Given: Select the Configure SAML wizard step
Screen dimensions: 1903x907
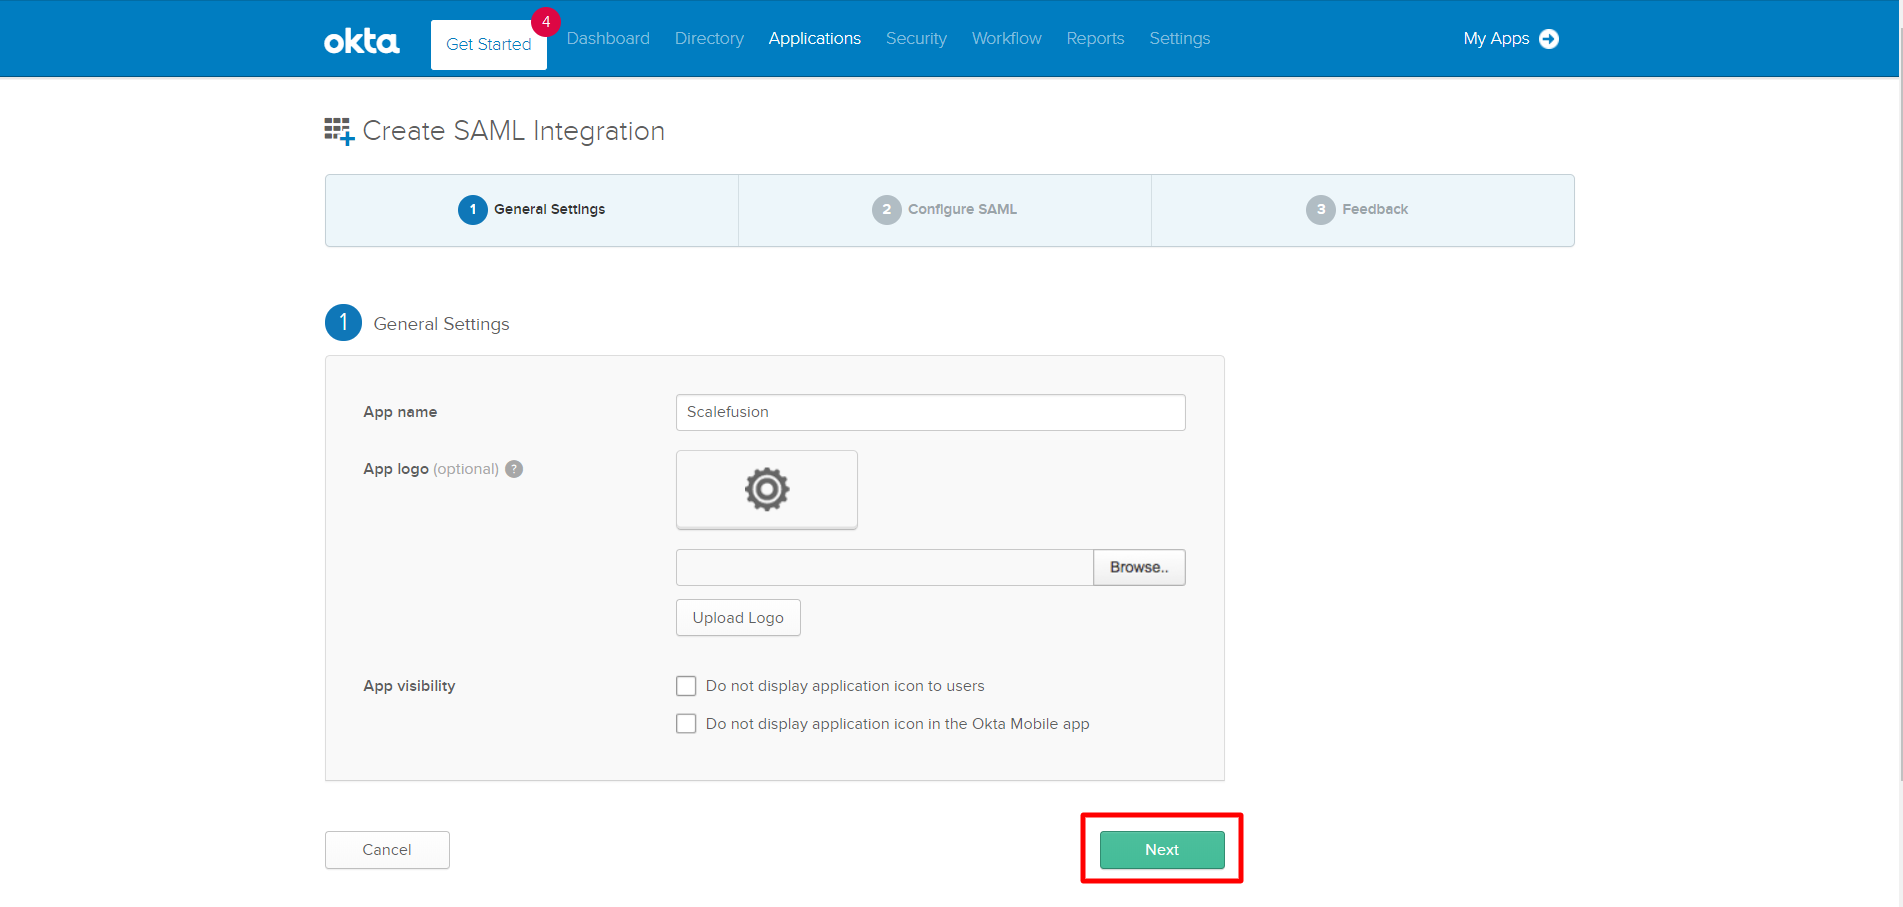Looking at the screenshot, I should (945, 210).
